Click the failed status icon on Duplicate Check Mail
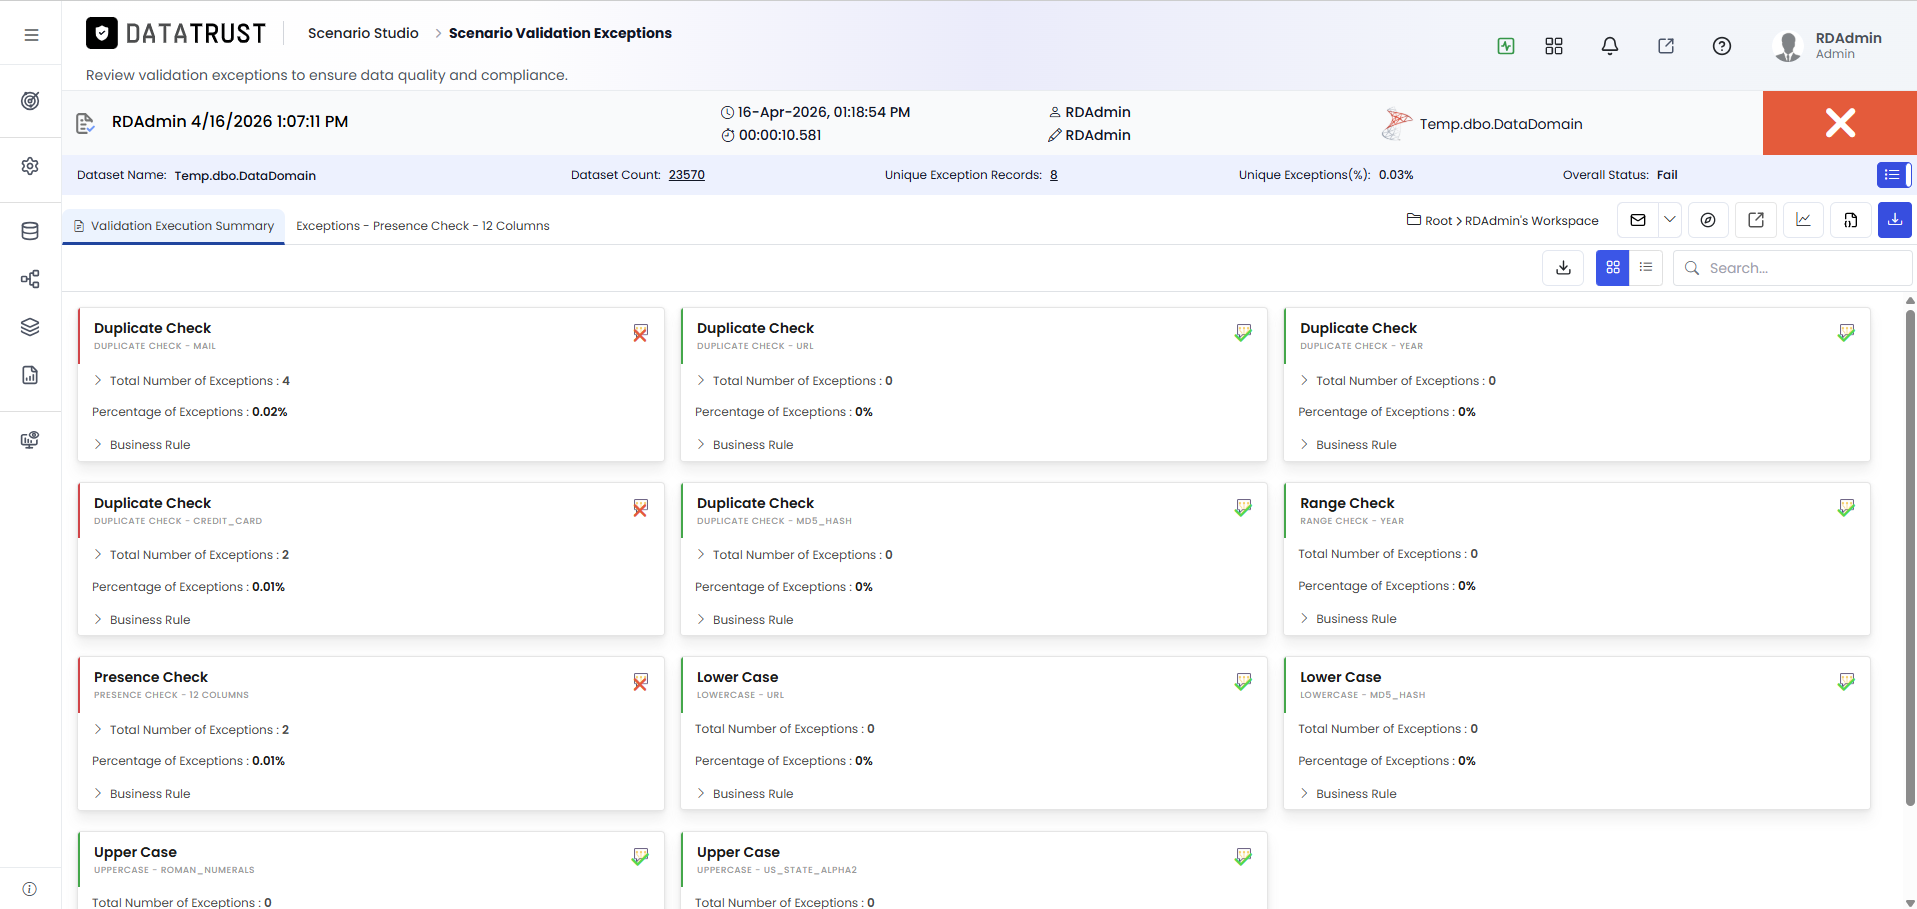1917x909 pixels. click(640, 333)
